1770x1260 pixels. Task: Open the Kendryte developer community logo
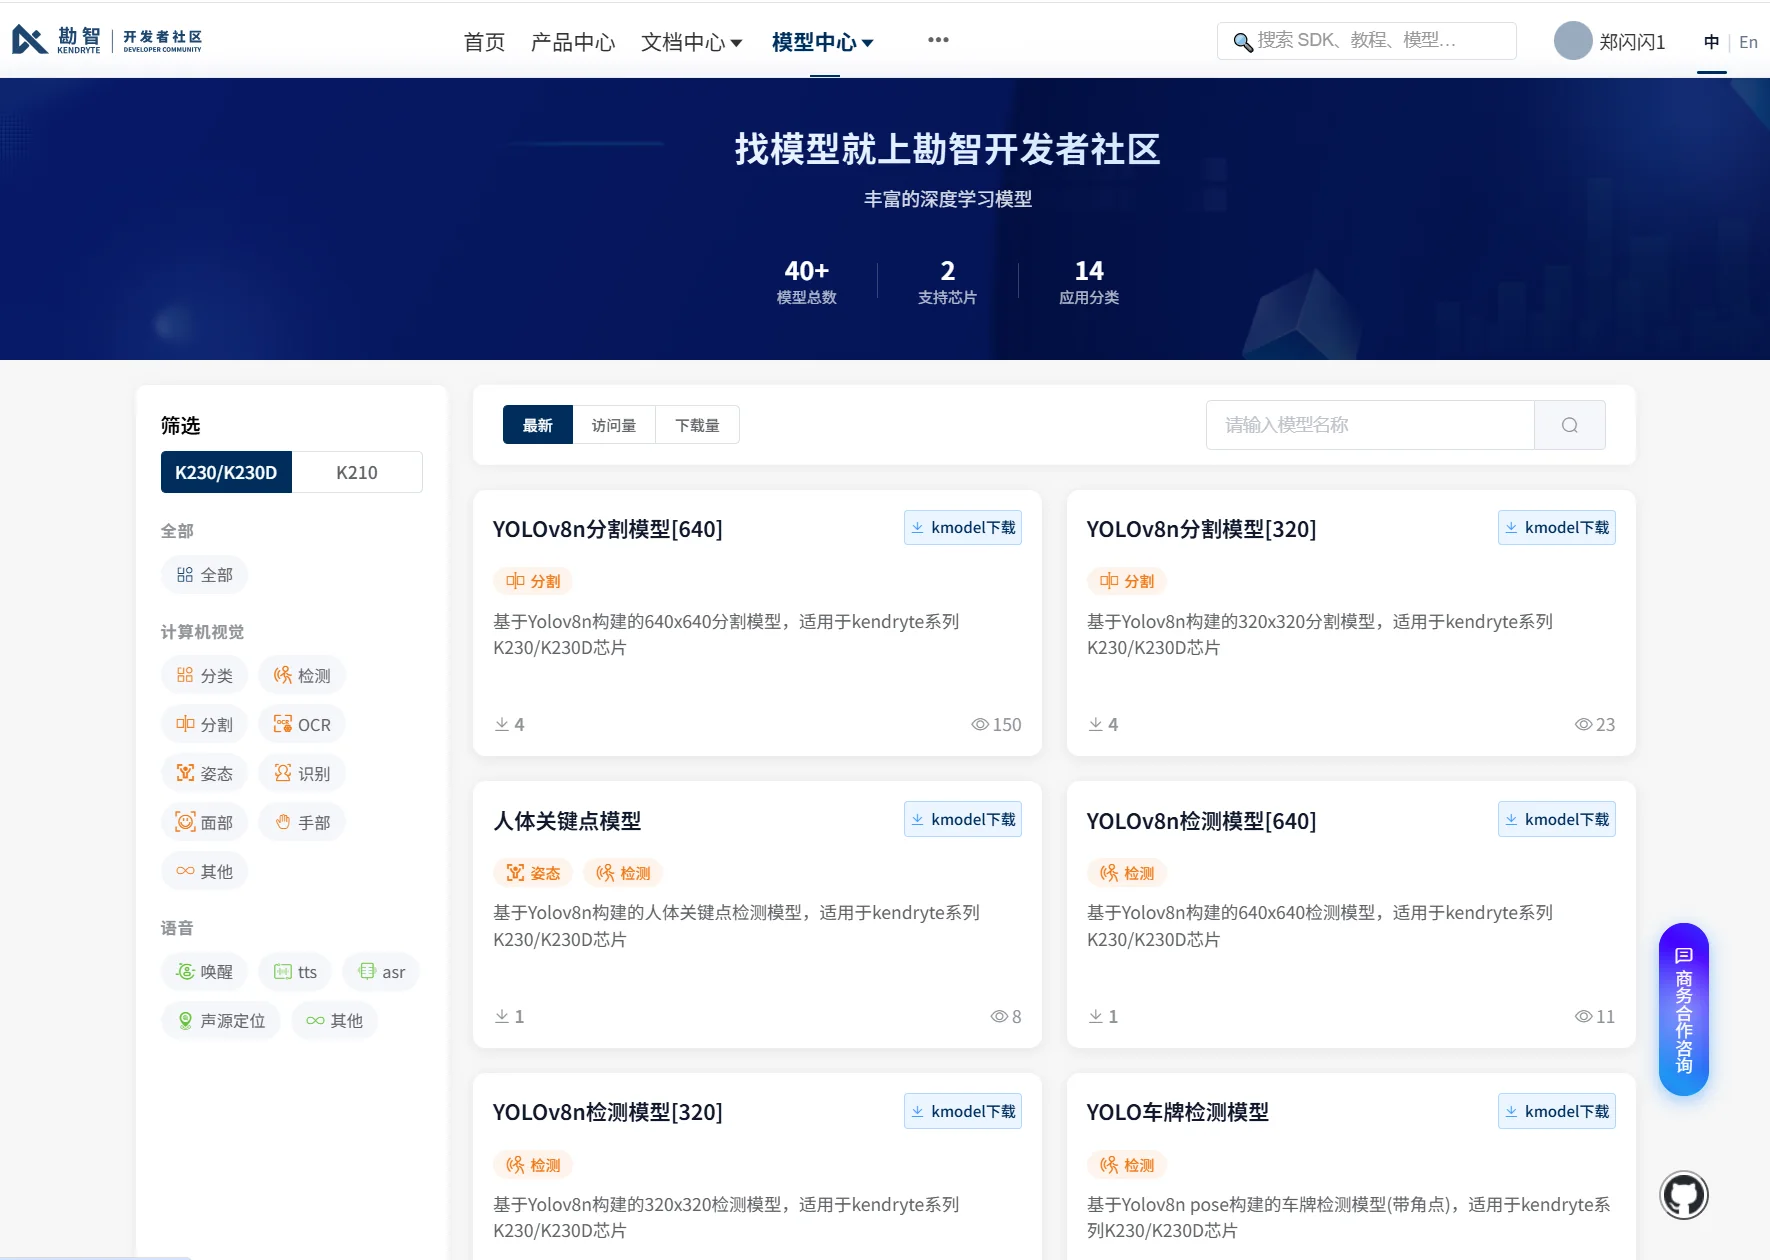107,40
